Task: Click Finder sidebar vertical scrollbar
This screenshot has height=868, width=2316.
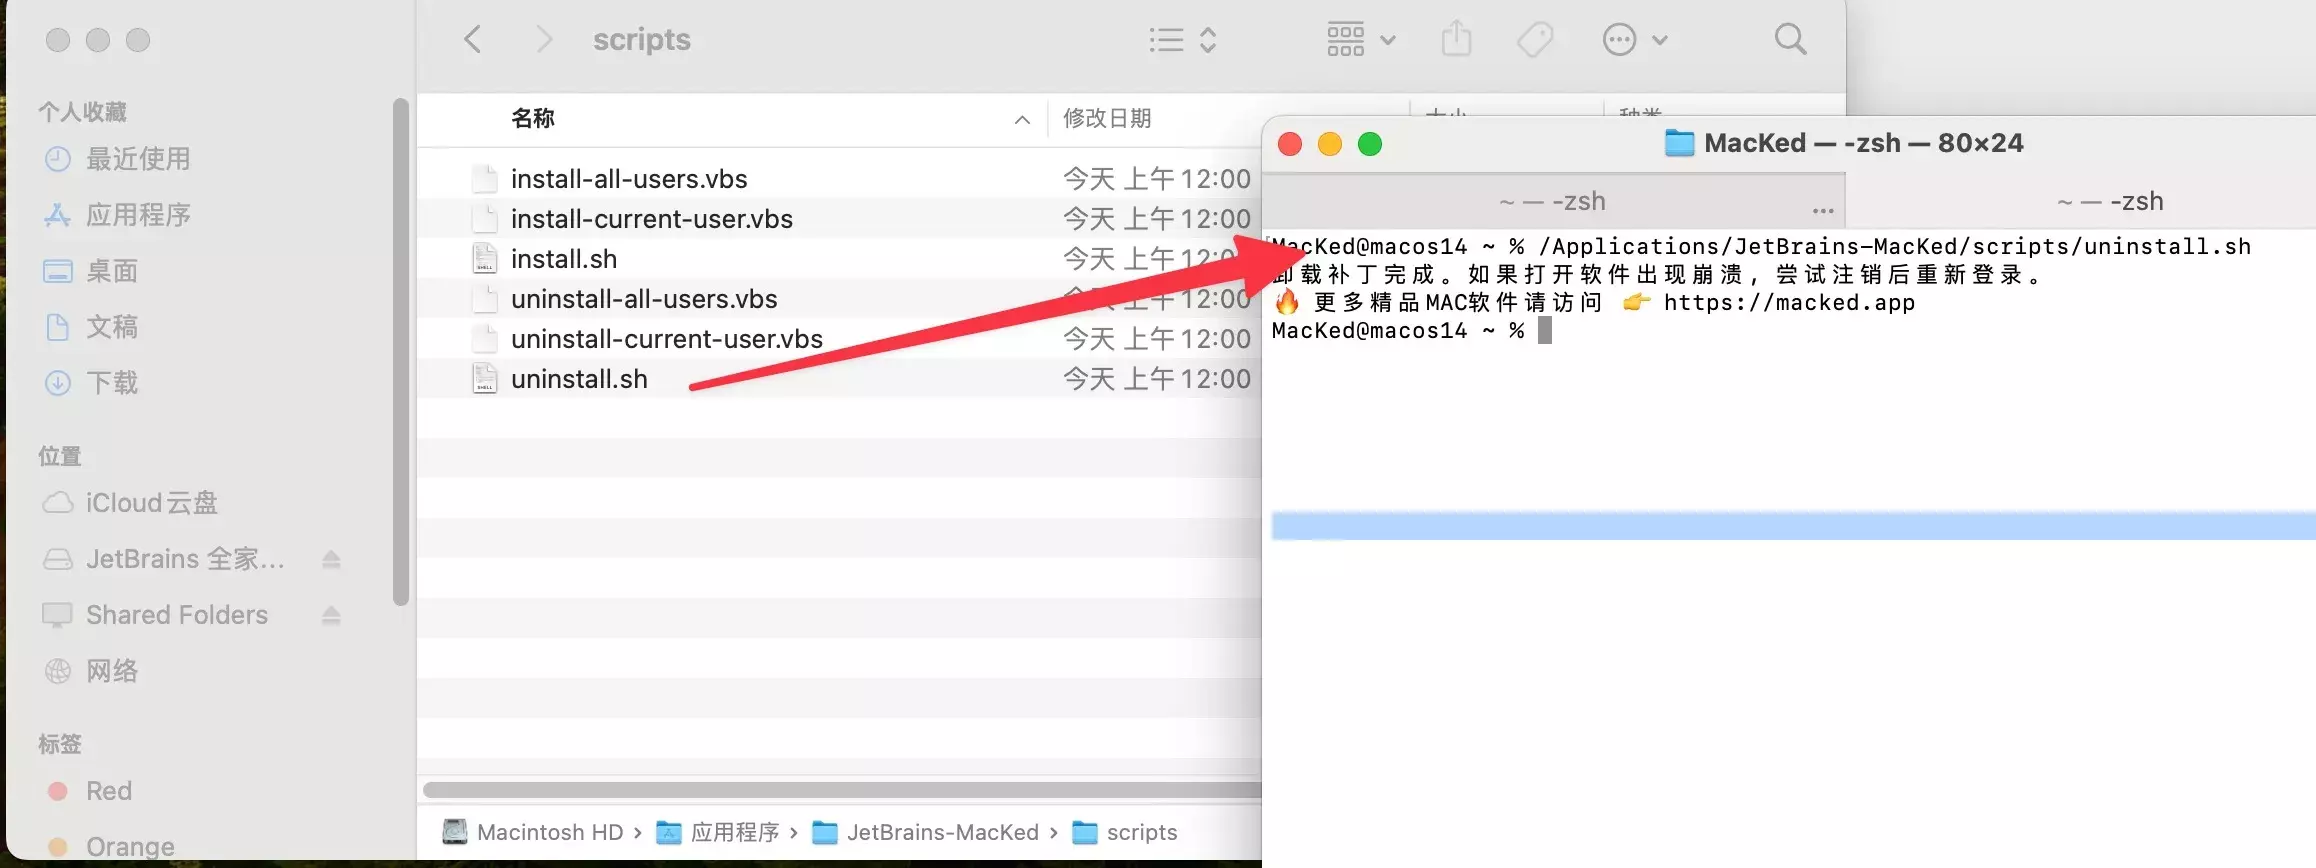Action: 401,352
